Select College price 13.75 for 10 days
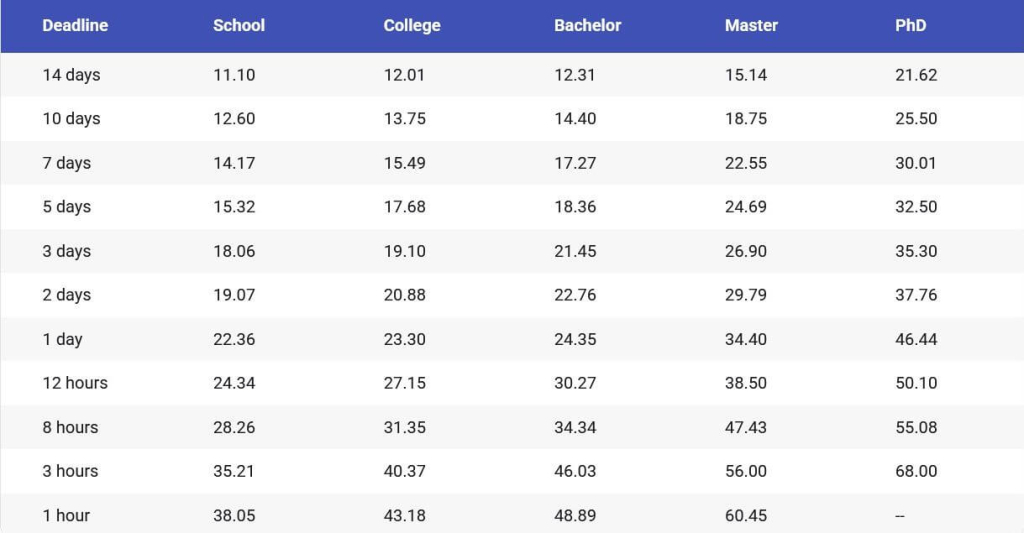The height and width of the screenshot is (533, 1024). click(405, 119)
